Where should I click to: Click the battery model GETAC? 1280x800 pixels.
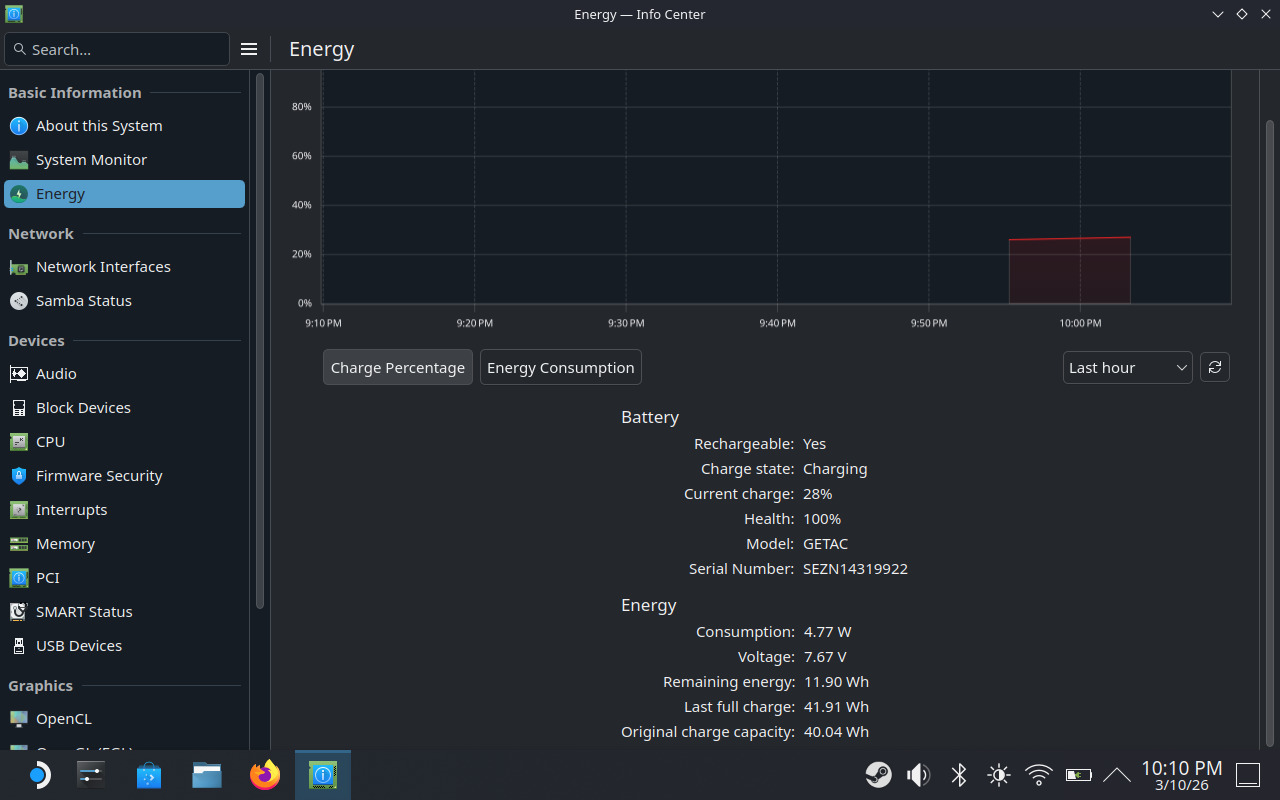(x=825, y=544)
